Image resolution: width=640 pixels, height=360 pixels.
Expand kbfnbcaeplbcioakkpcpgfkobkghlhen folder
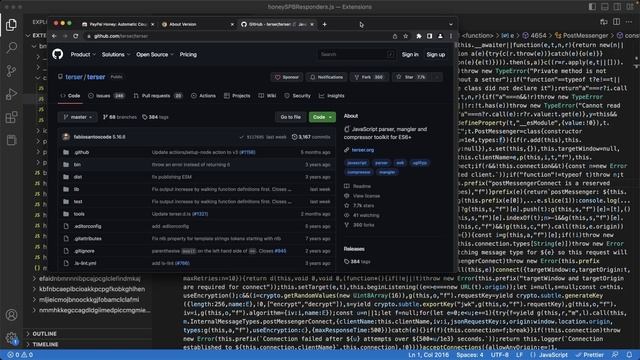coord(92,289)
